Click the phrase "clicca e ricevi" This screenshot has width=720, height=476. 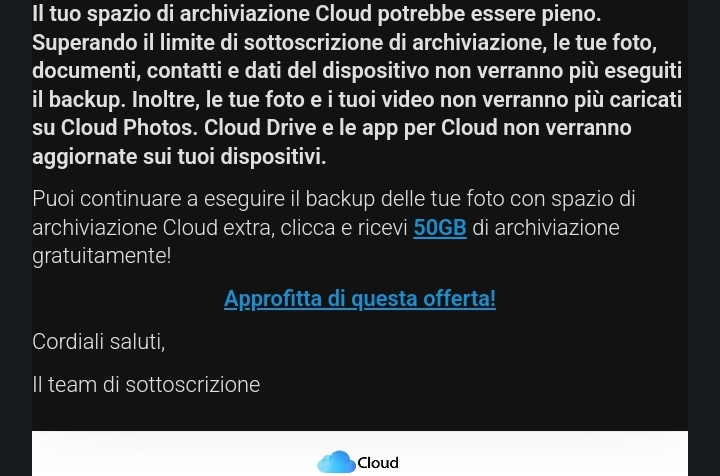344,228
